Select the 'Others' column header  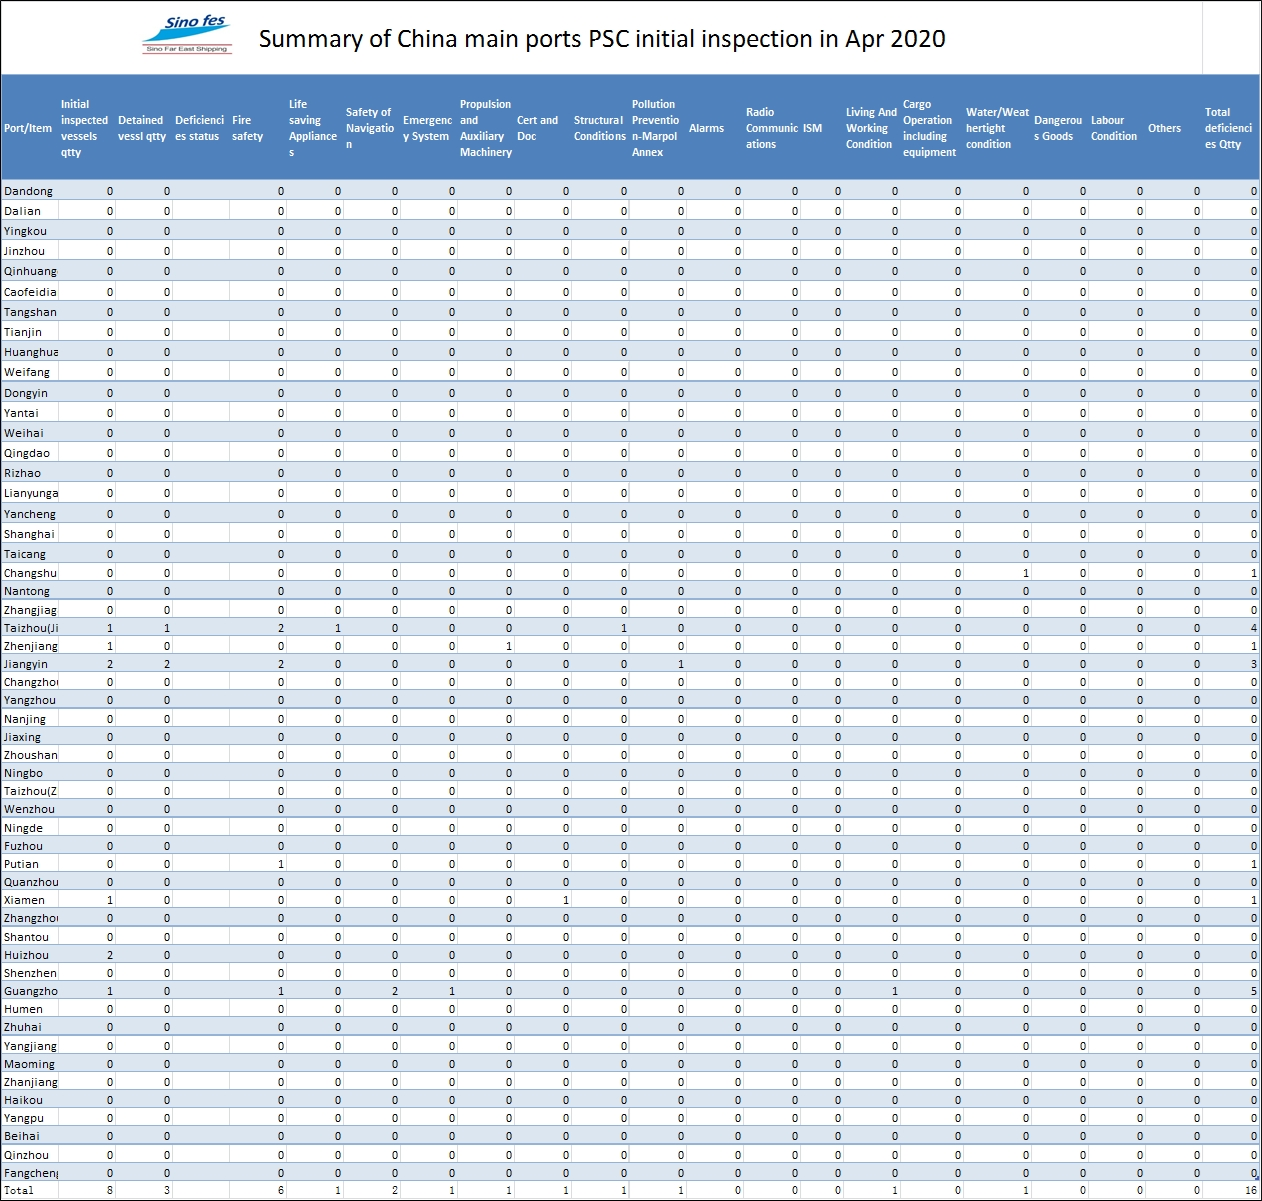click(x=1164, y=128)
